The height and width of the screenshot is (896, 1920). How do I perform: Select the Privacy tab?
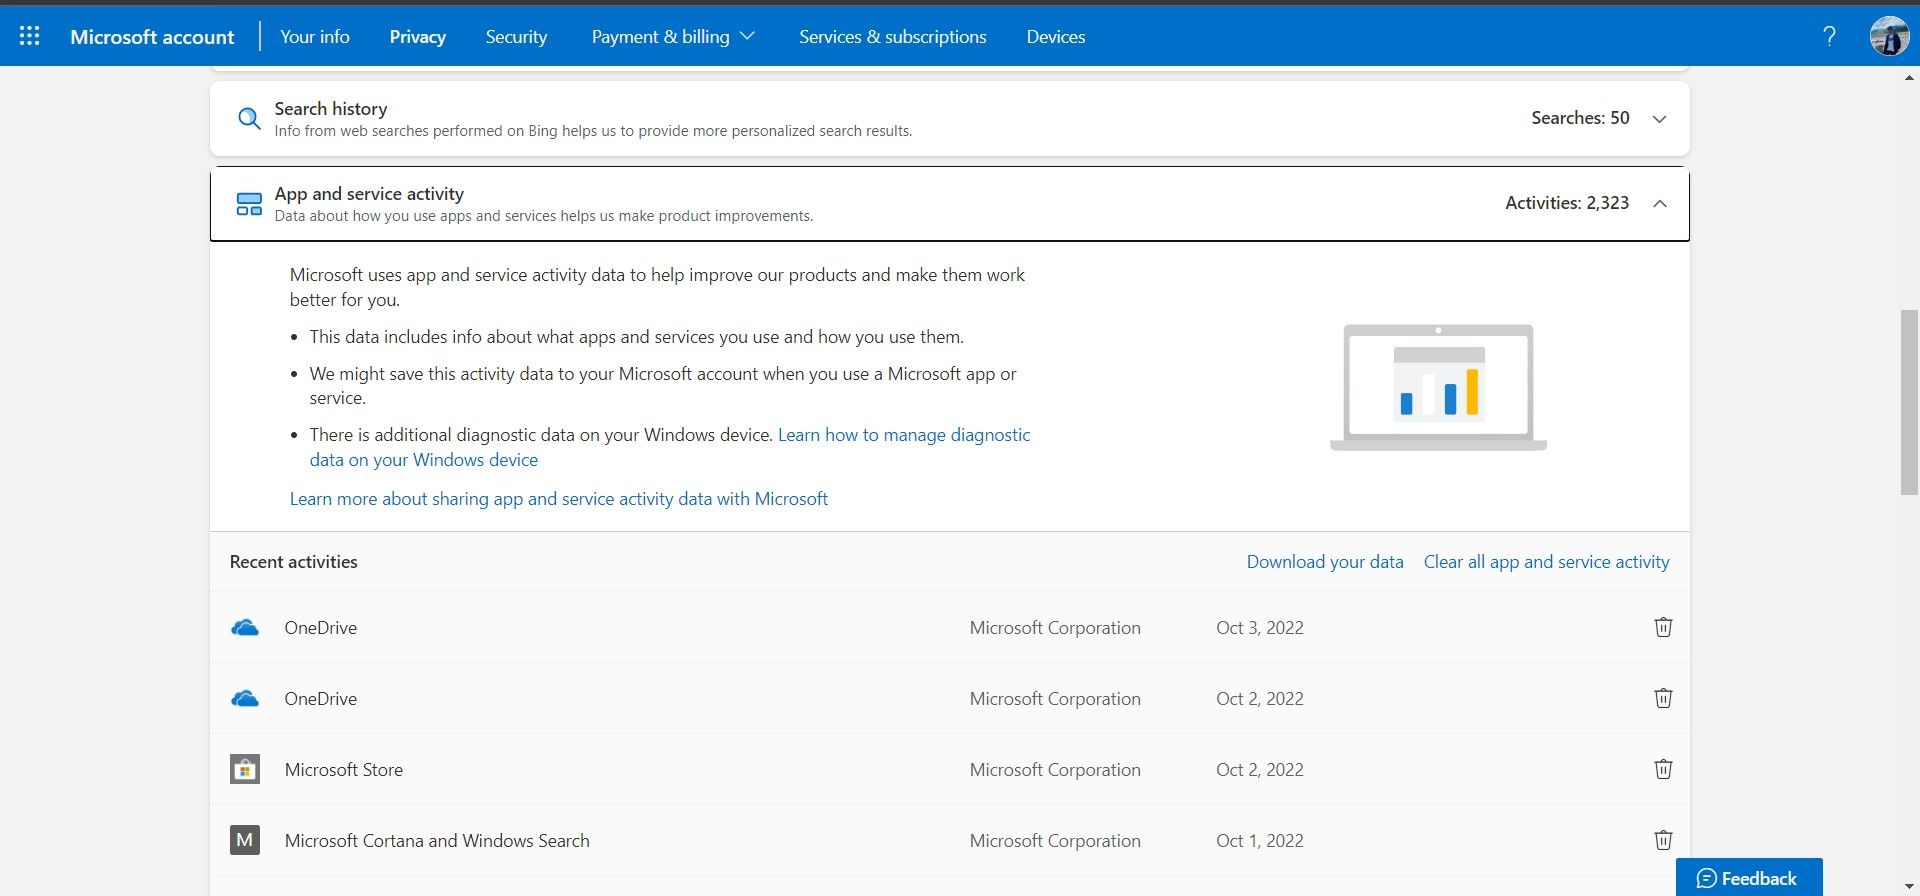point(418,37)
